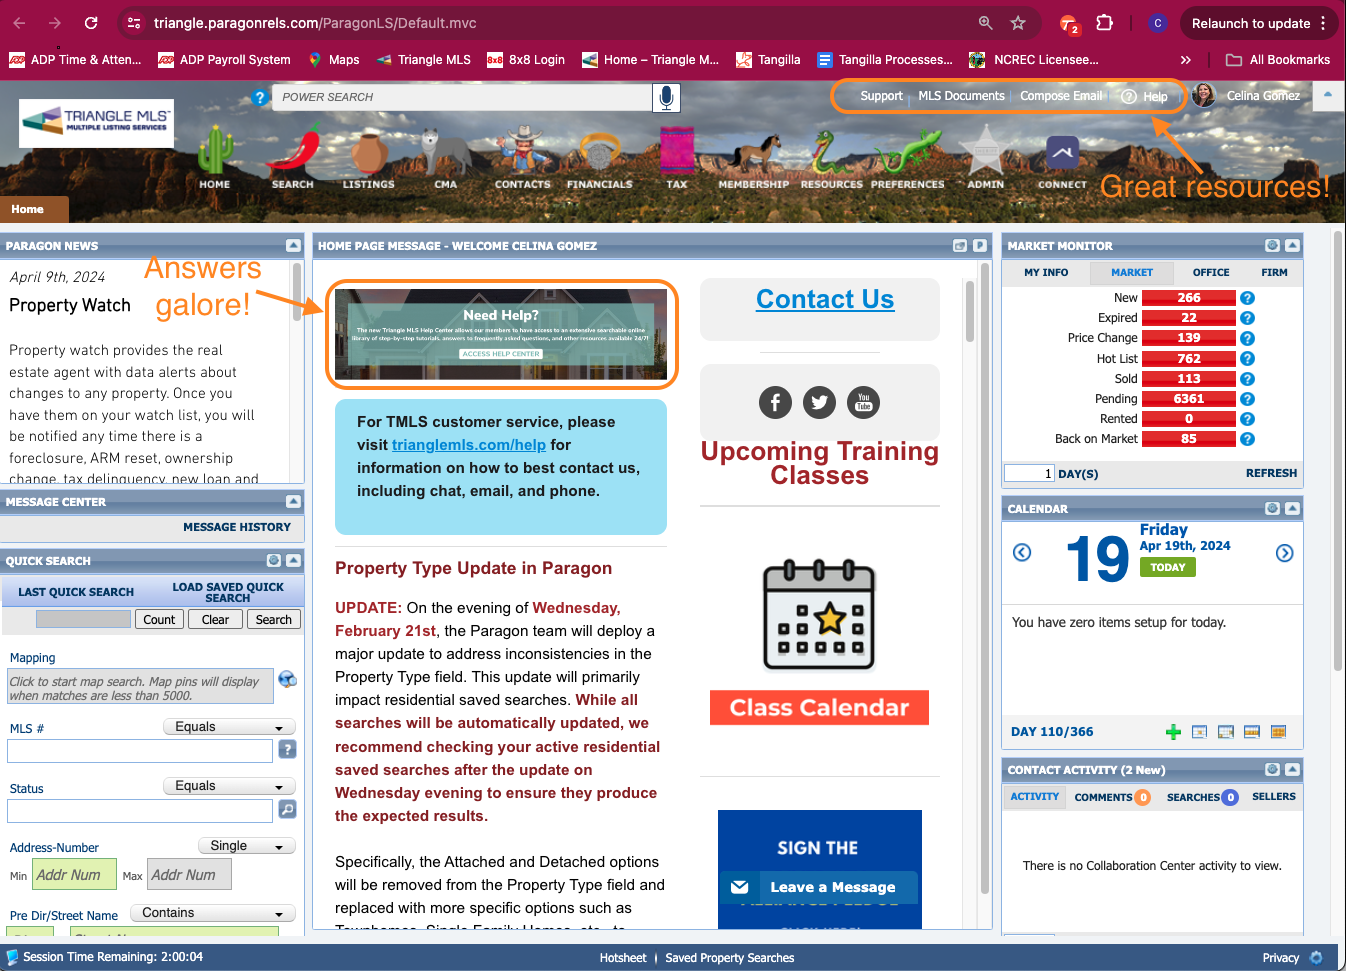Image resolution: width=1346 pixels, height=971 pixels.
Task: Click the Class Calendar star calendar icon
Action: click(x=819, y=616)
